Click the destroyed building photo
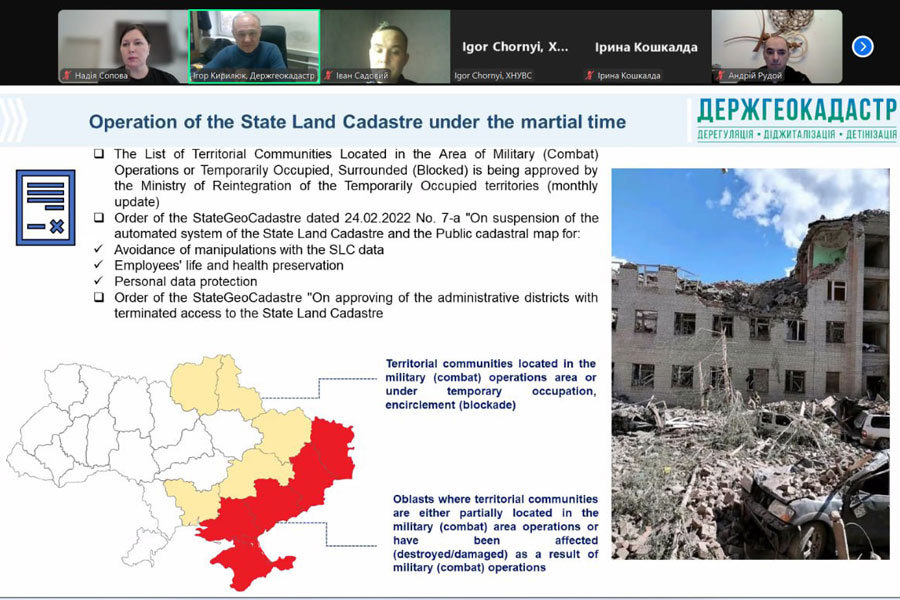The height and width of the screenshot is (600, 900). point(750,363)
